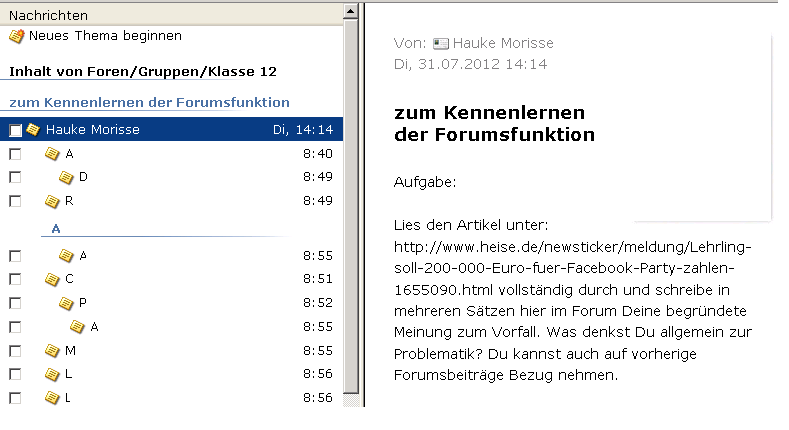
Task: Open post P from 8:52
Action: 83,303
